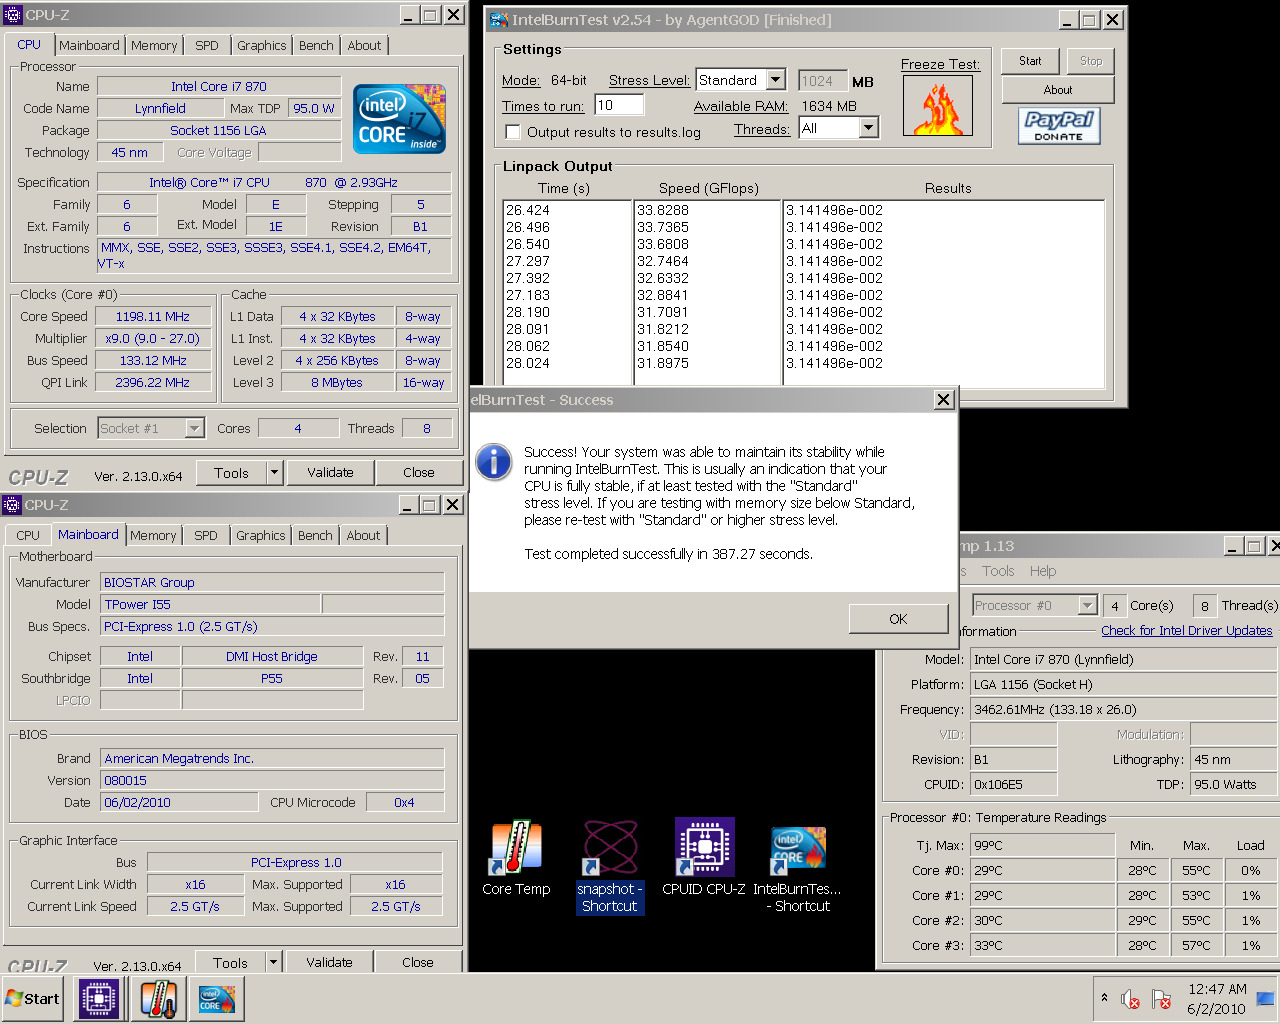
Task: Click the bottom CPU-Z window title icon
Action: [x=12, y=505]
